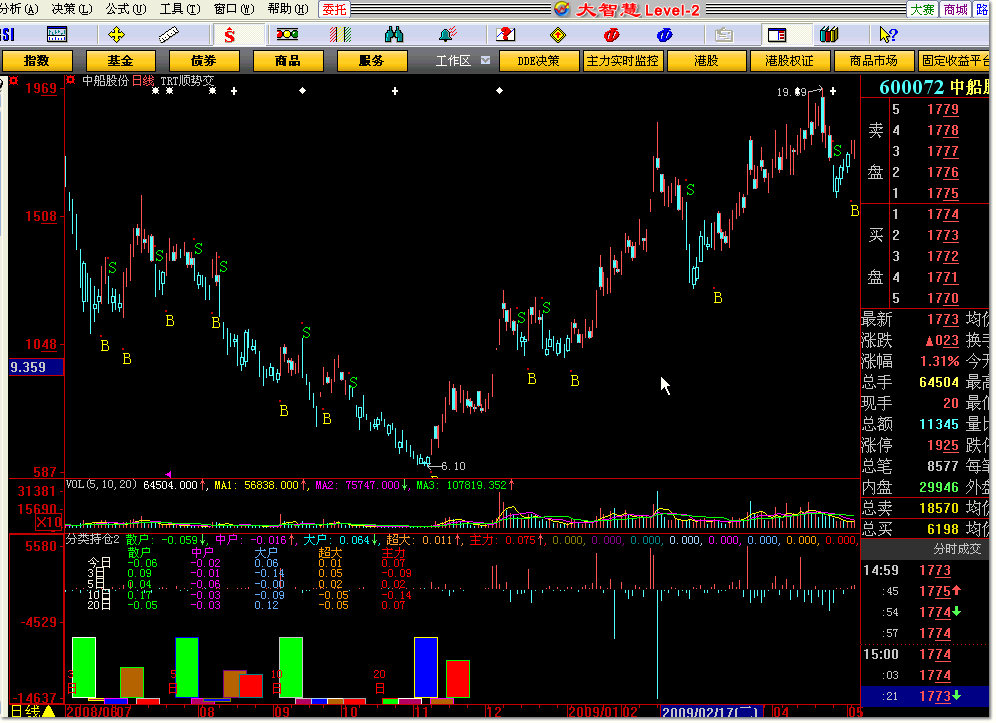
Task: Click the 主力实时监控 button
Action: pyautogui.click(x=622, y=61)
